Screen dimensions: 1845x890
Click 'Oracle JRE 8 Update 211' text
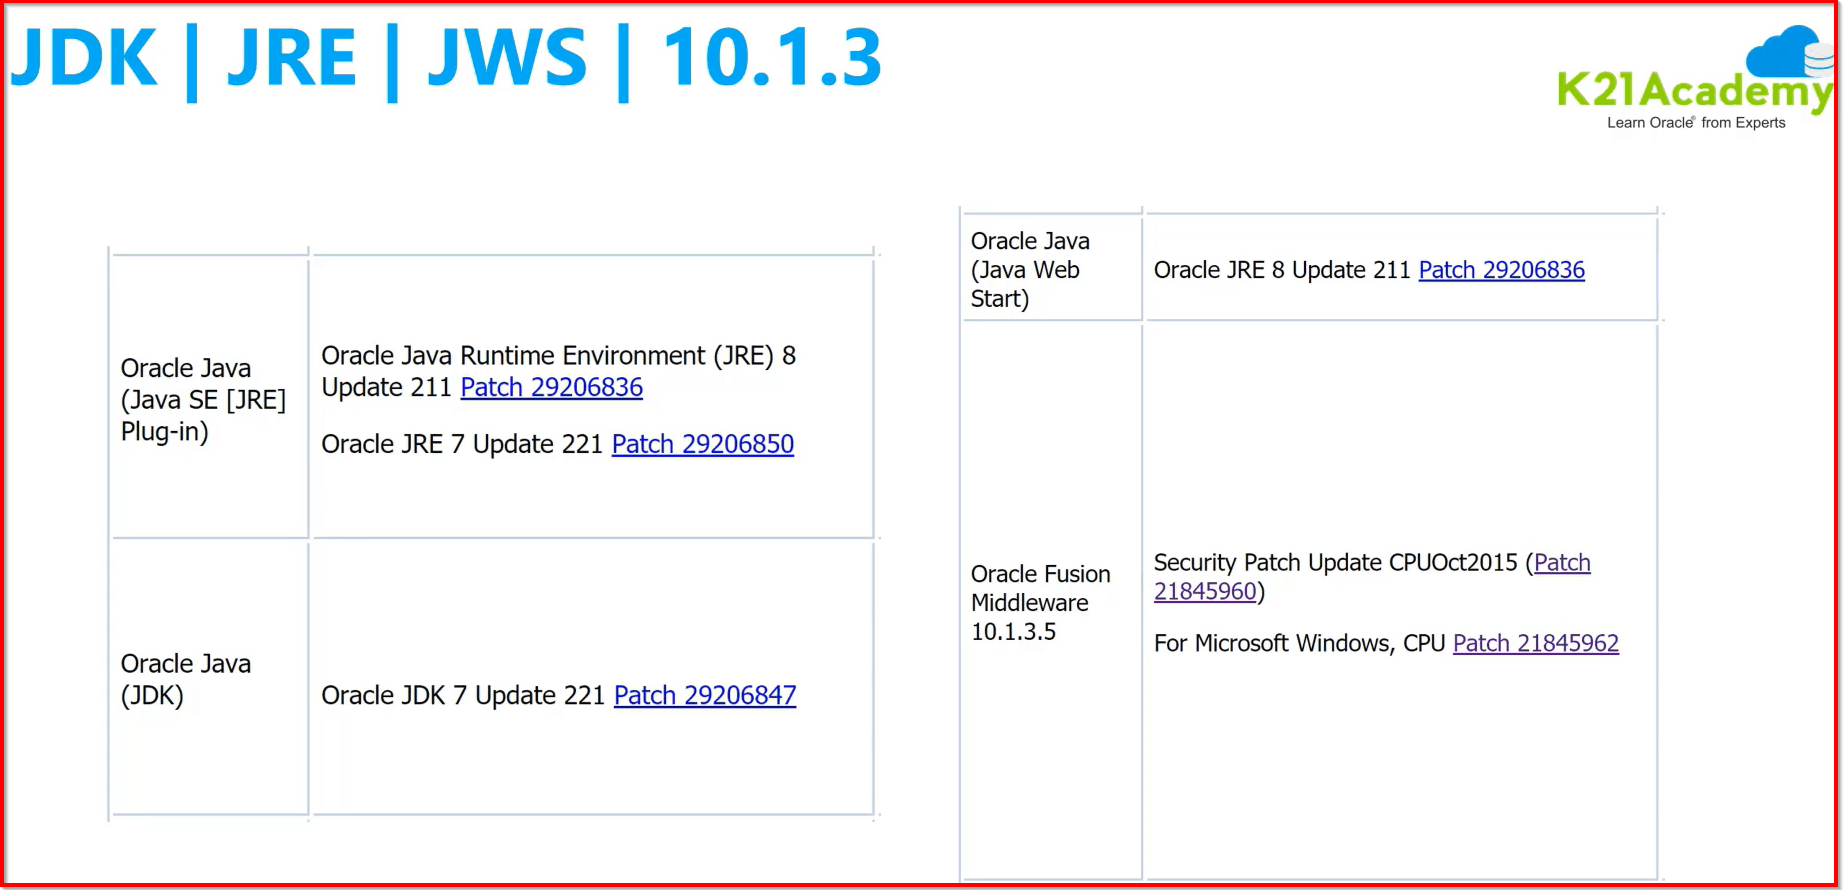(x=1282, y=270)
